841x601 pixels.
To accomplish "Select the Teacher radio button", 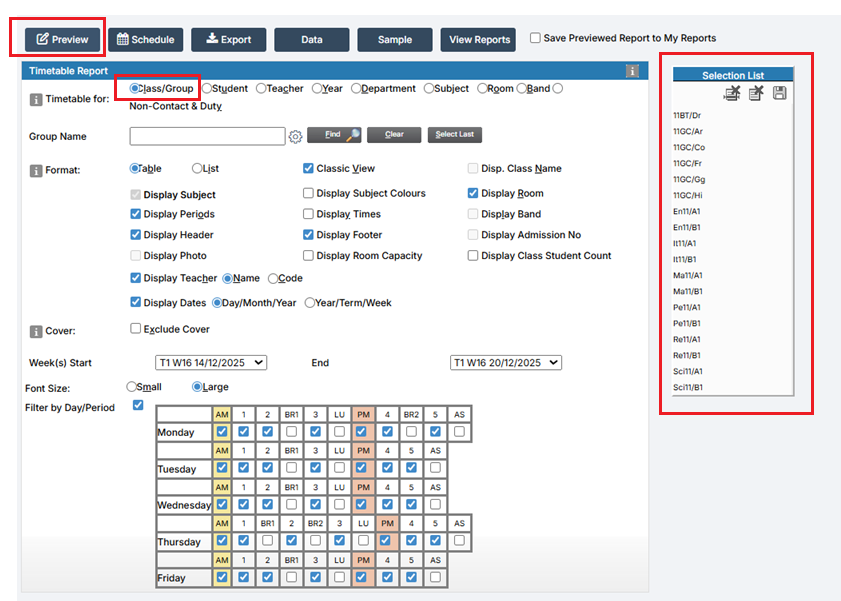I will [x=261, y=88].
